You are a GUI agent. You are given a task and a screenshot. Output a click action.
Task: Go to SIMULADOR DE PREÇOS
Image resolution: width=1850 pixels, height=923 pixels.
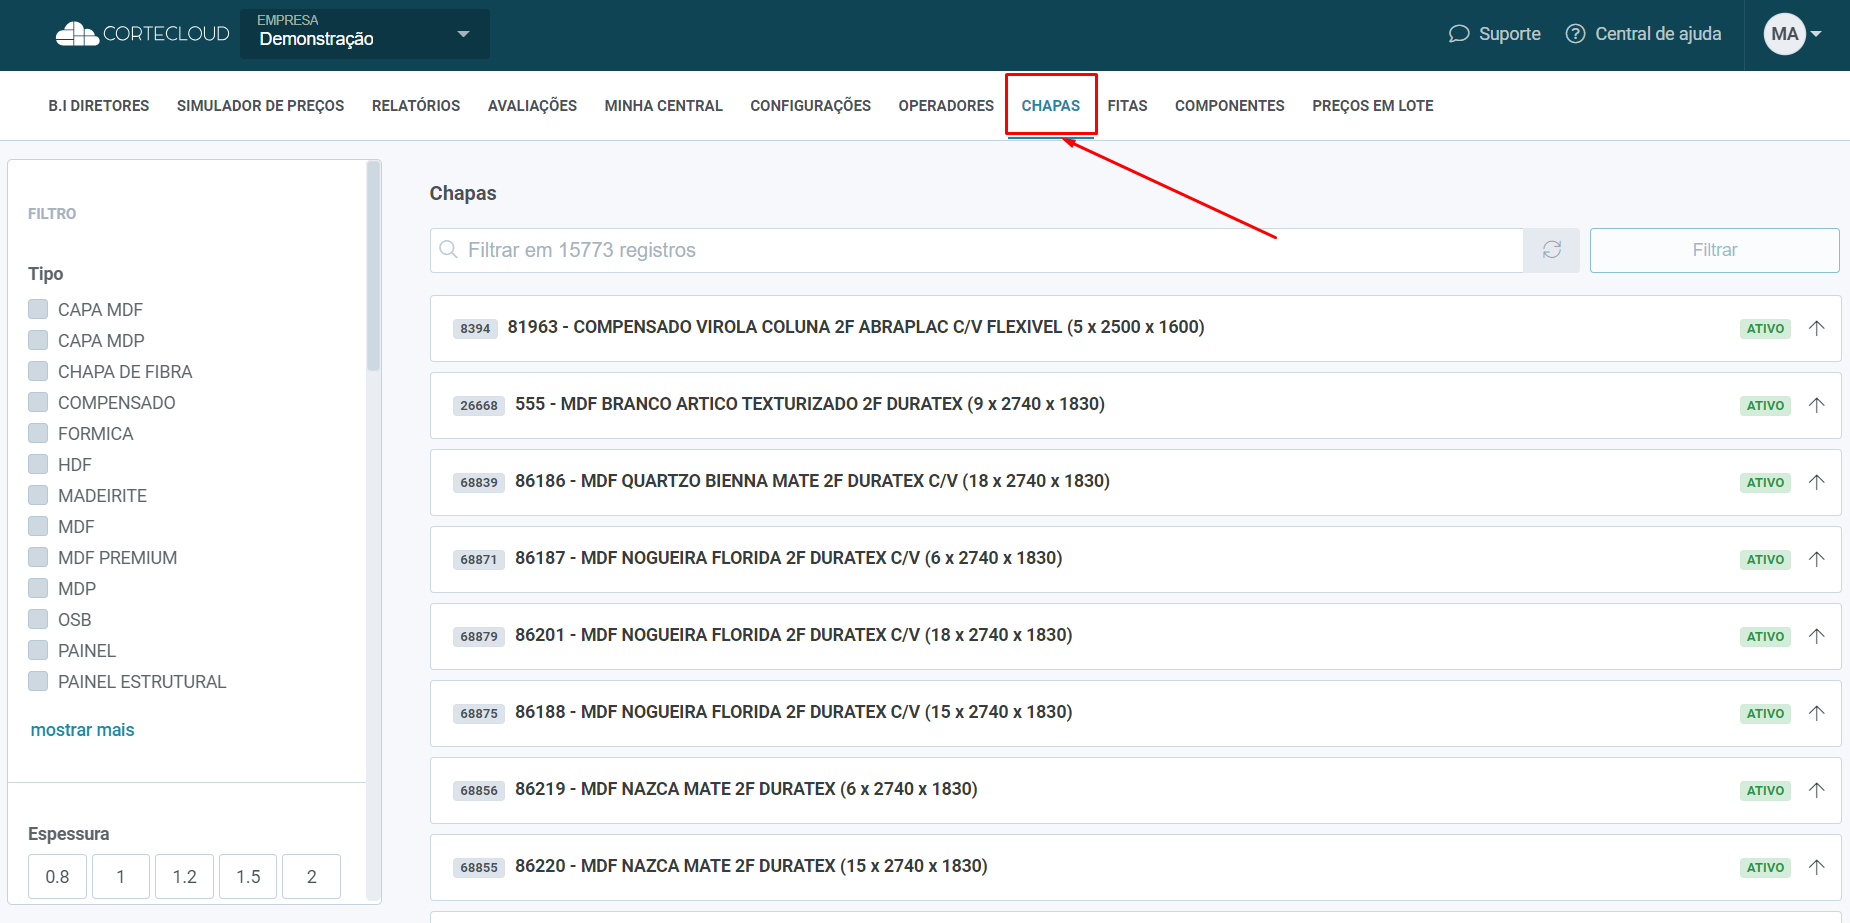260,106
